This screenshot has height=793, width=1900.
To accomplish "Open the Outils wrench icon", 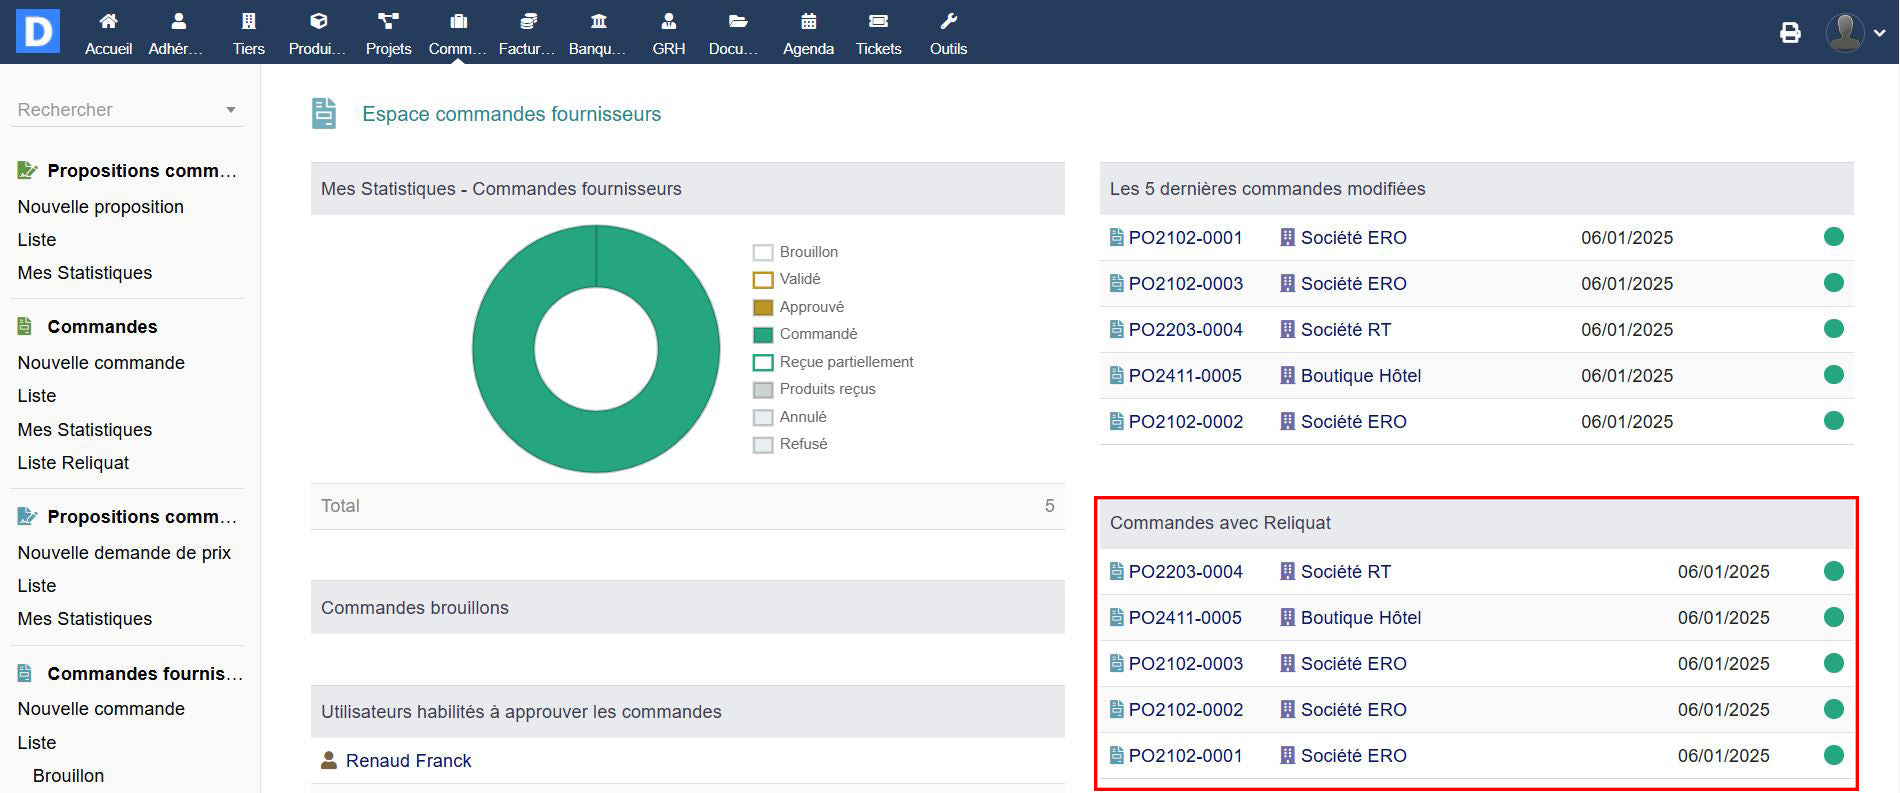I will click(948, 22).
